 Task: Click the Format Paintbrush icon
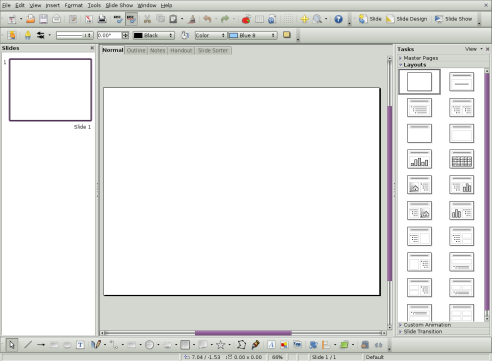[x=192, y=19]
